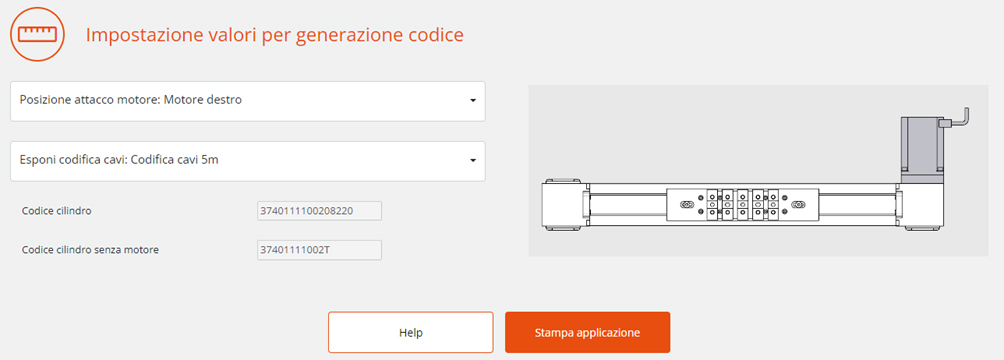
Task: Click the orange ruler icon in circle
Action: pos(38,35)
